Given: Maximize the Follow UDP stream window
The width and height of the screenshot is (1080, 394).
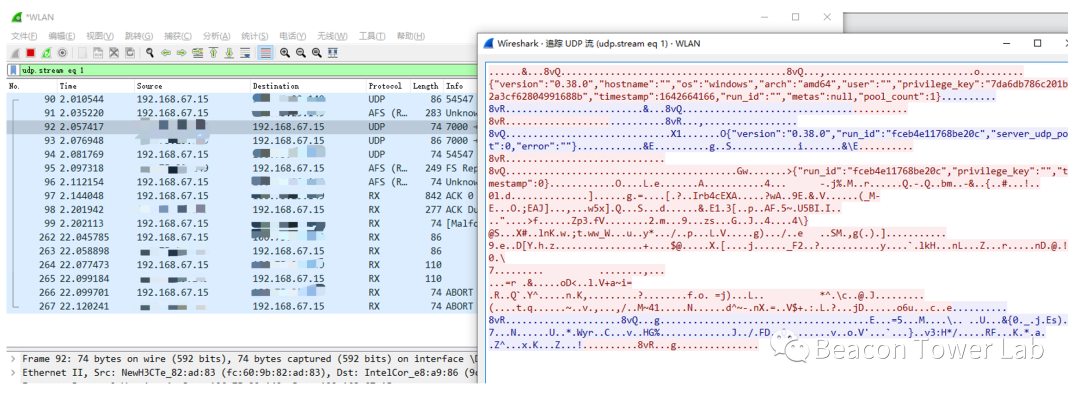Looking at the screenshot, I should pos(1037,43).
